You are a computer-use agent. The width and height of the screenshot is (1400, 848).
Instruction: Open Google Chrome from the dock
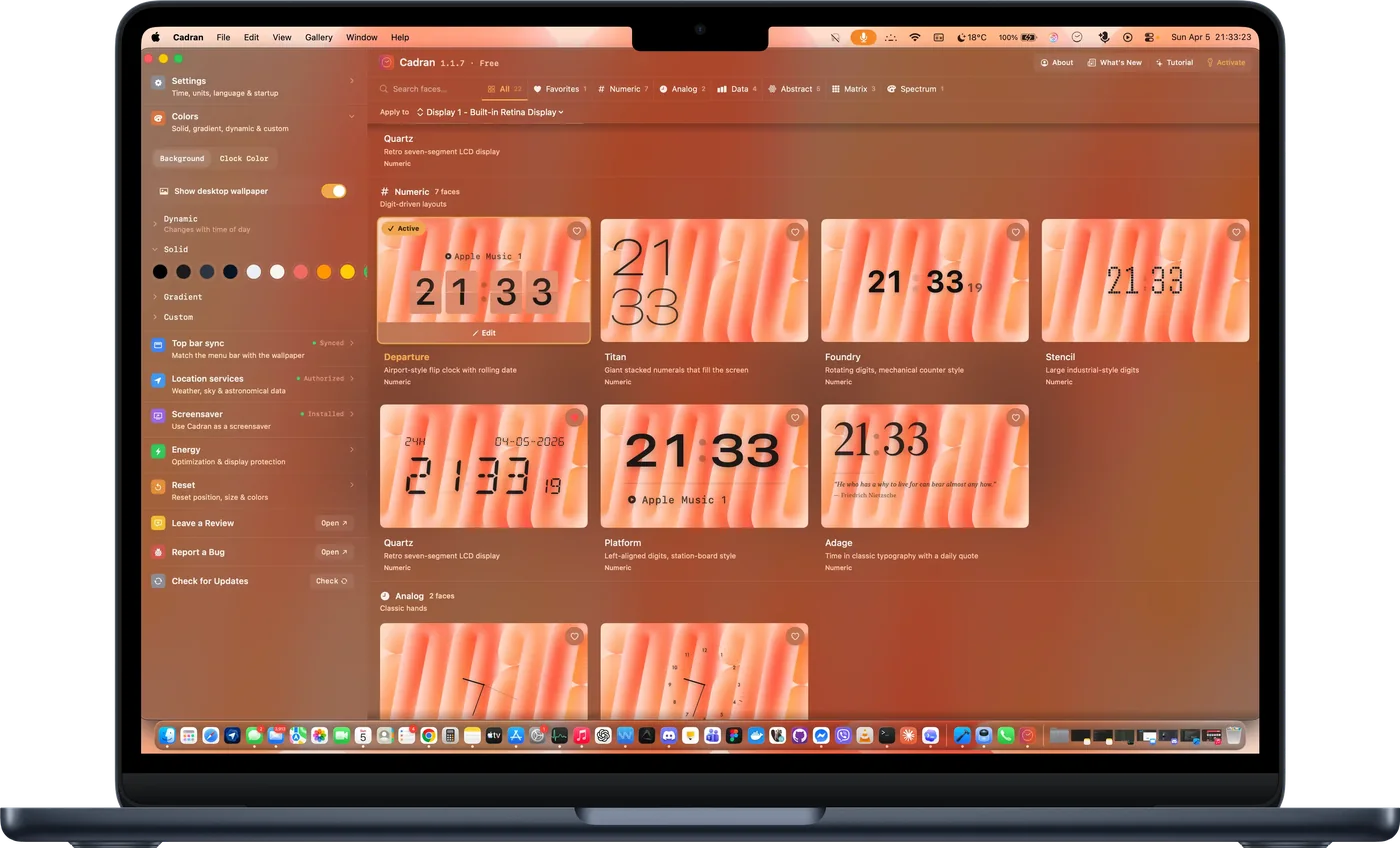point(428,735)
